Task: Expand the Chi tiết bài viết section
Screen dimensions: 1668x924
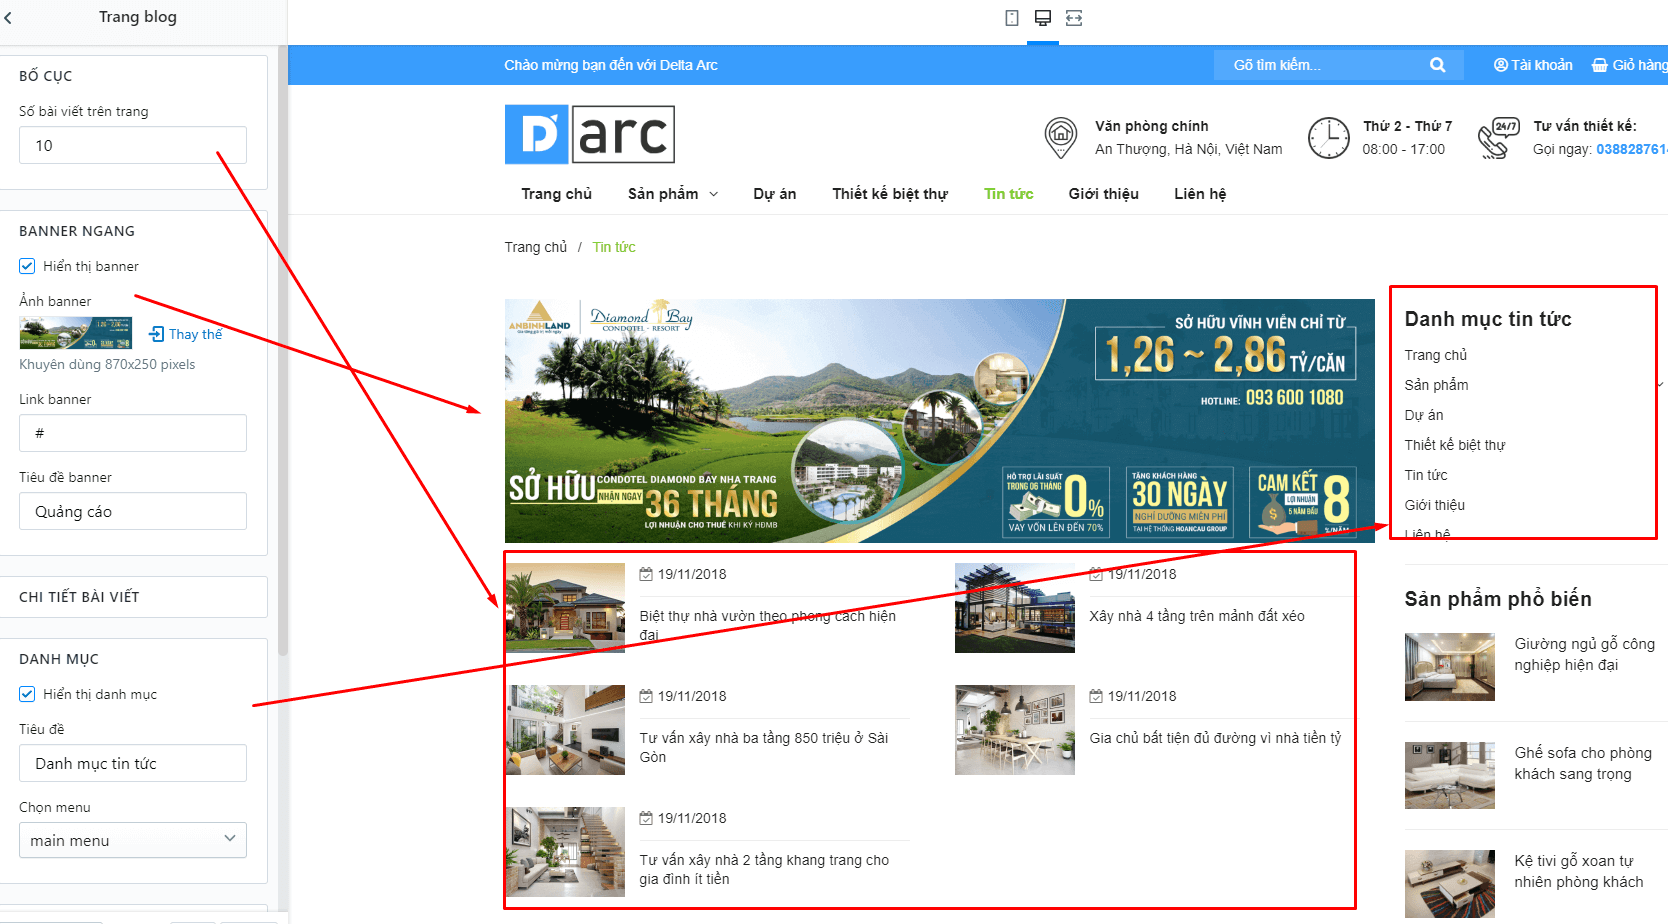Action: pos(134,597)
